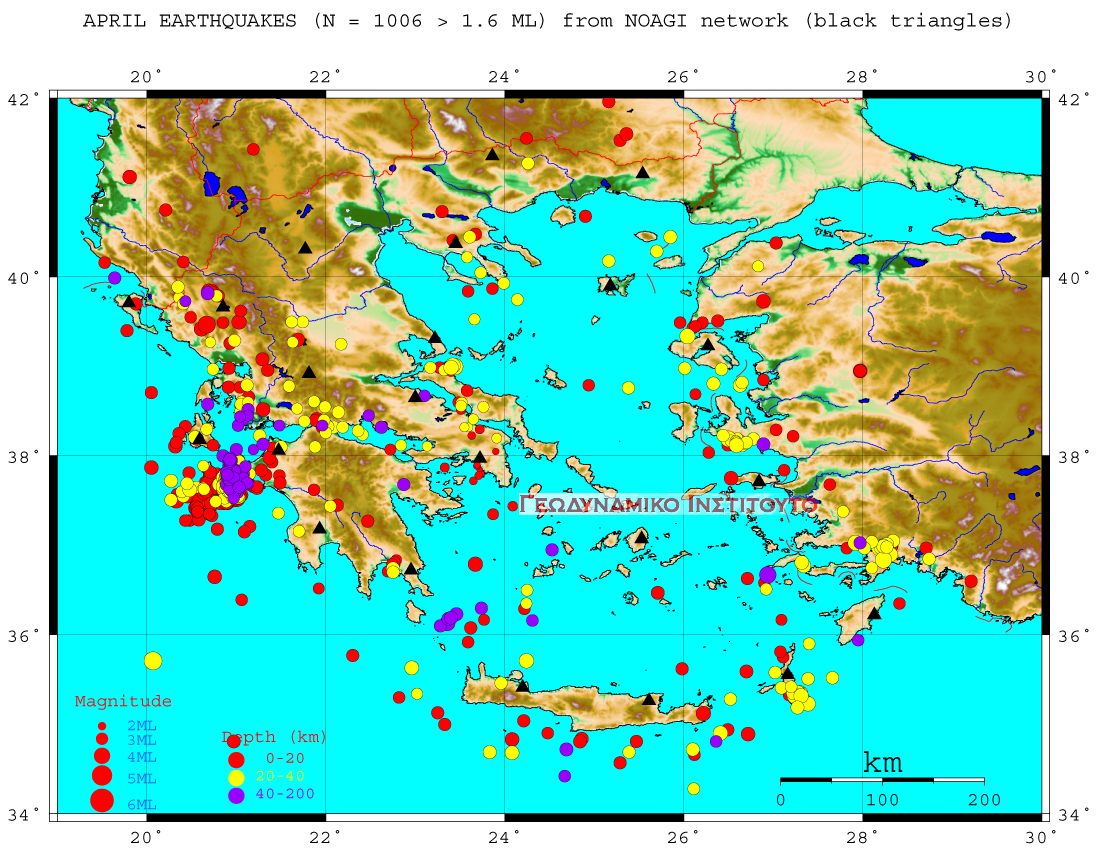This screenshot has height=859, width=1098.
Task: Click the 24° longitude label on top axis
Action: 504,76
